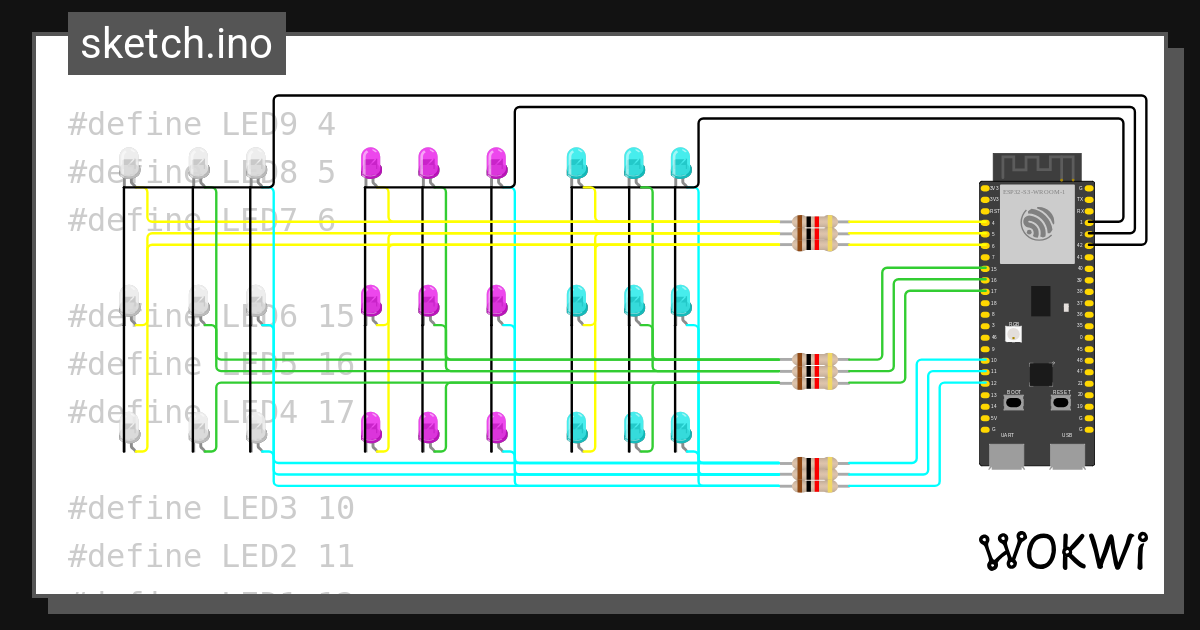Select the leftmost cyan LED in bottom row

(x=576, y=428)
